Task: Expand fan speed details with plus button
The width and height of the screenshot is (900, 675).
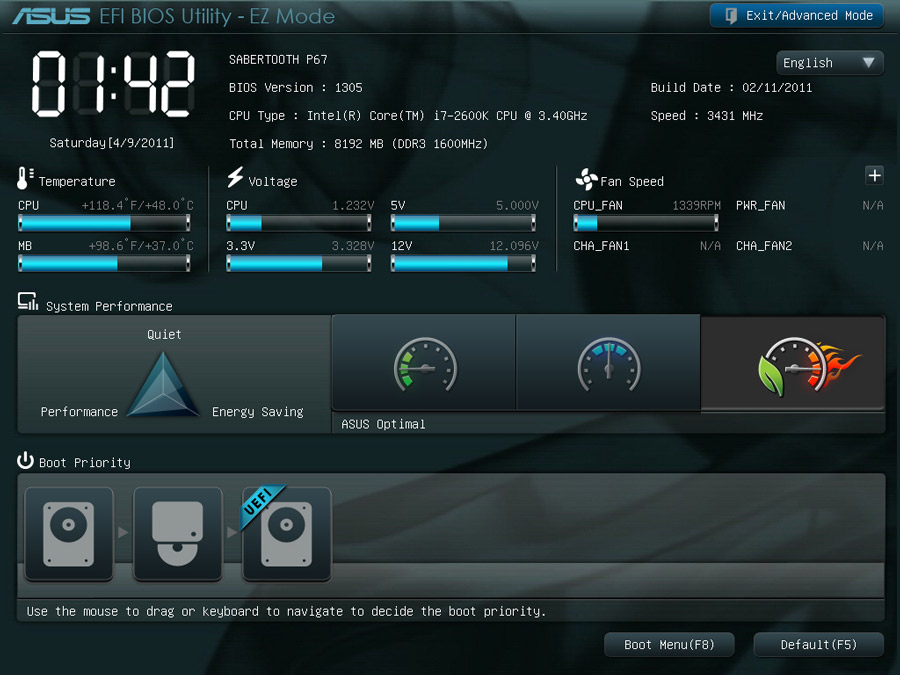Action: click(874, 176)
